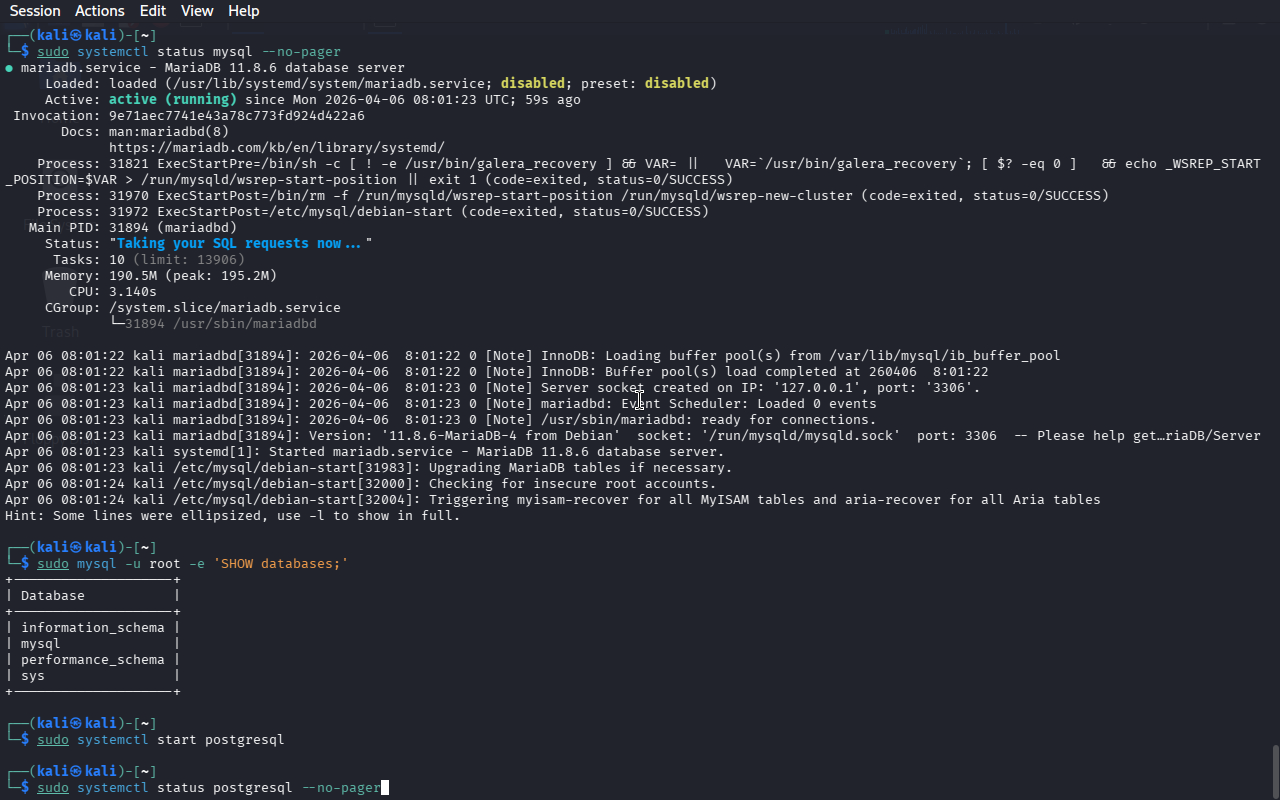1280x800 pixels.
Task: Select information_schema in the database table
Action: [92, 628]
